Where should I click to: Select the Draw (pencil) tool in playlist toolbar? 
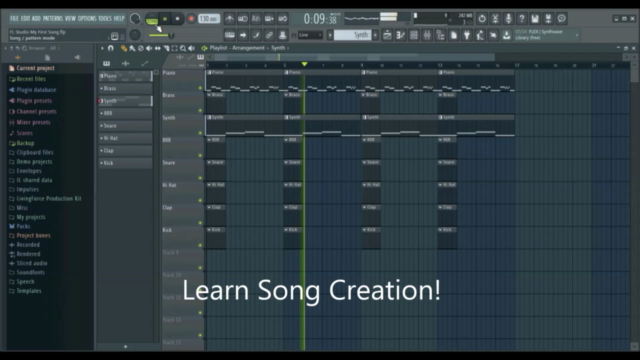(124, 48)
